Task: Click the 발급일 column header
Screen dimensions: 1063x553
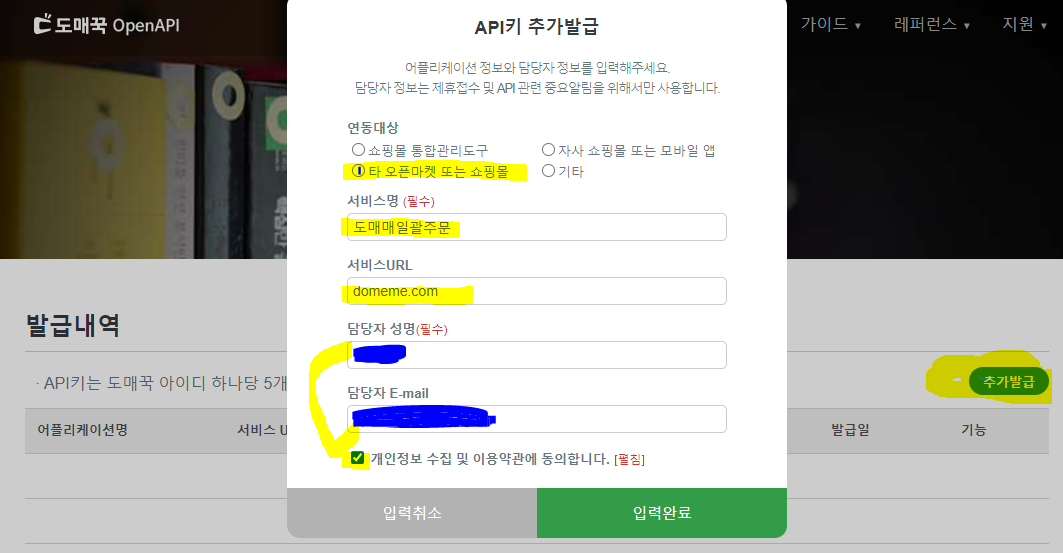Action: pyautogui.click(x=850, y=430)
